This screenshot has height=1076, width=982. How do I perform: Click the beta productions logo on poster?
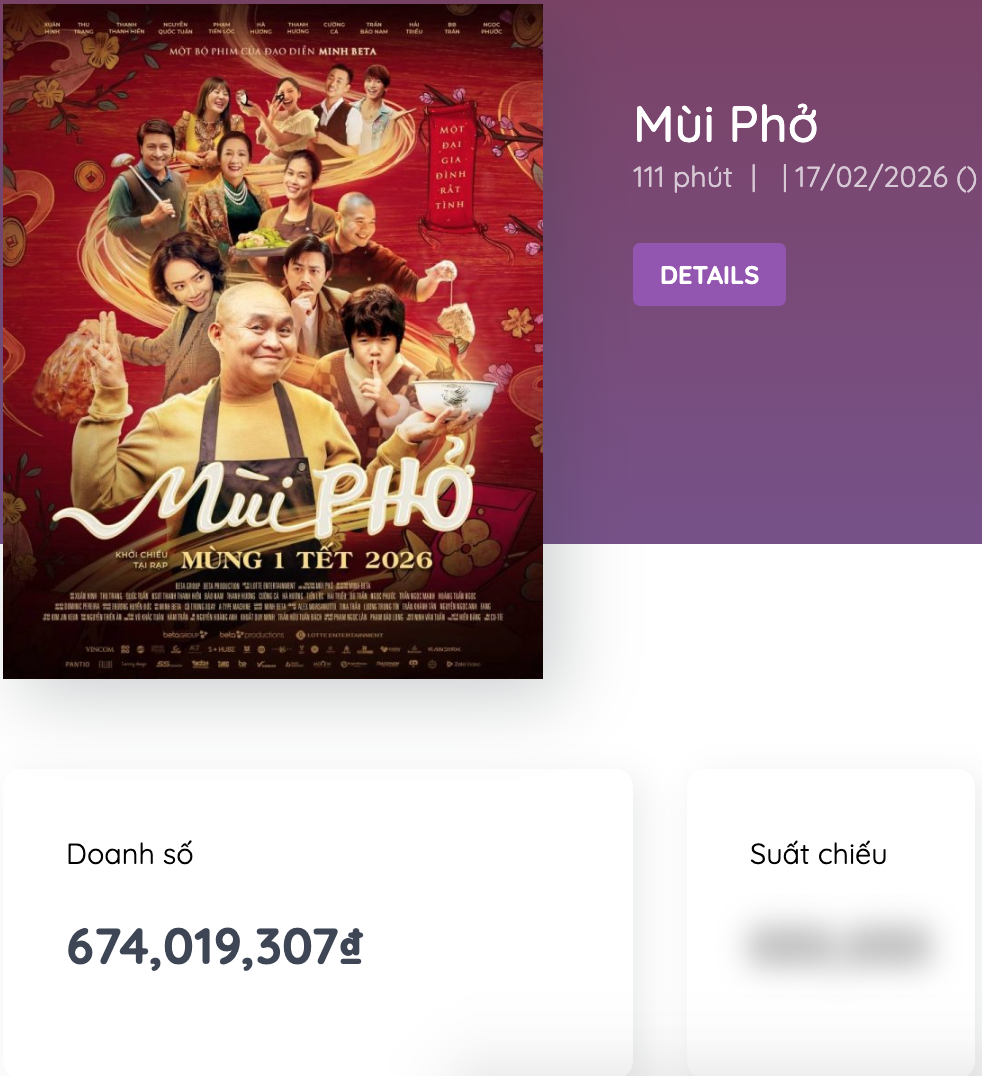tap(252, 634)
